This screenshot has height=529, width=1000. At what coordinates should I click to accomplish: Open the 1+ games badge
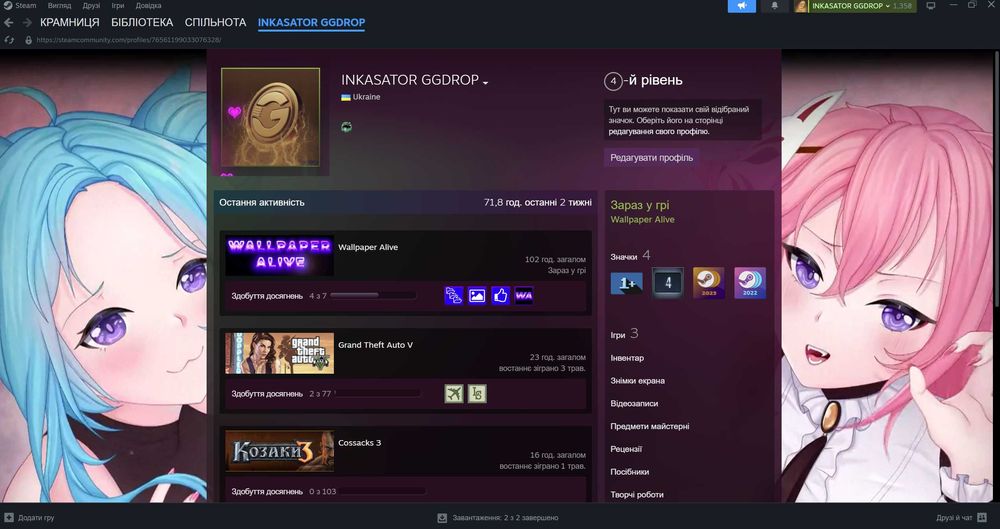click(x=627, y=283)
